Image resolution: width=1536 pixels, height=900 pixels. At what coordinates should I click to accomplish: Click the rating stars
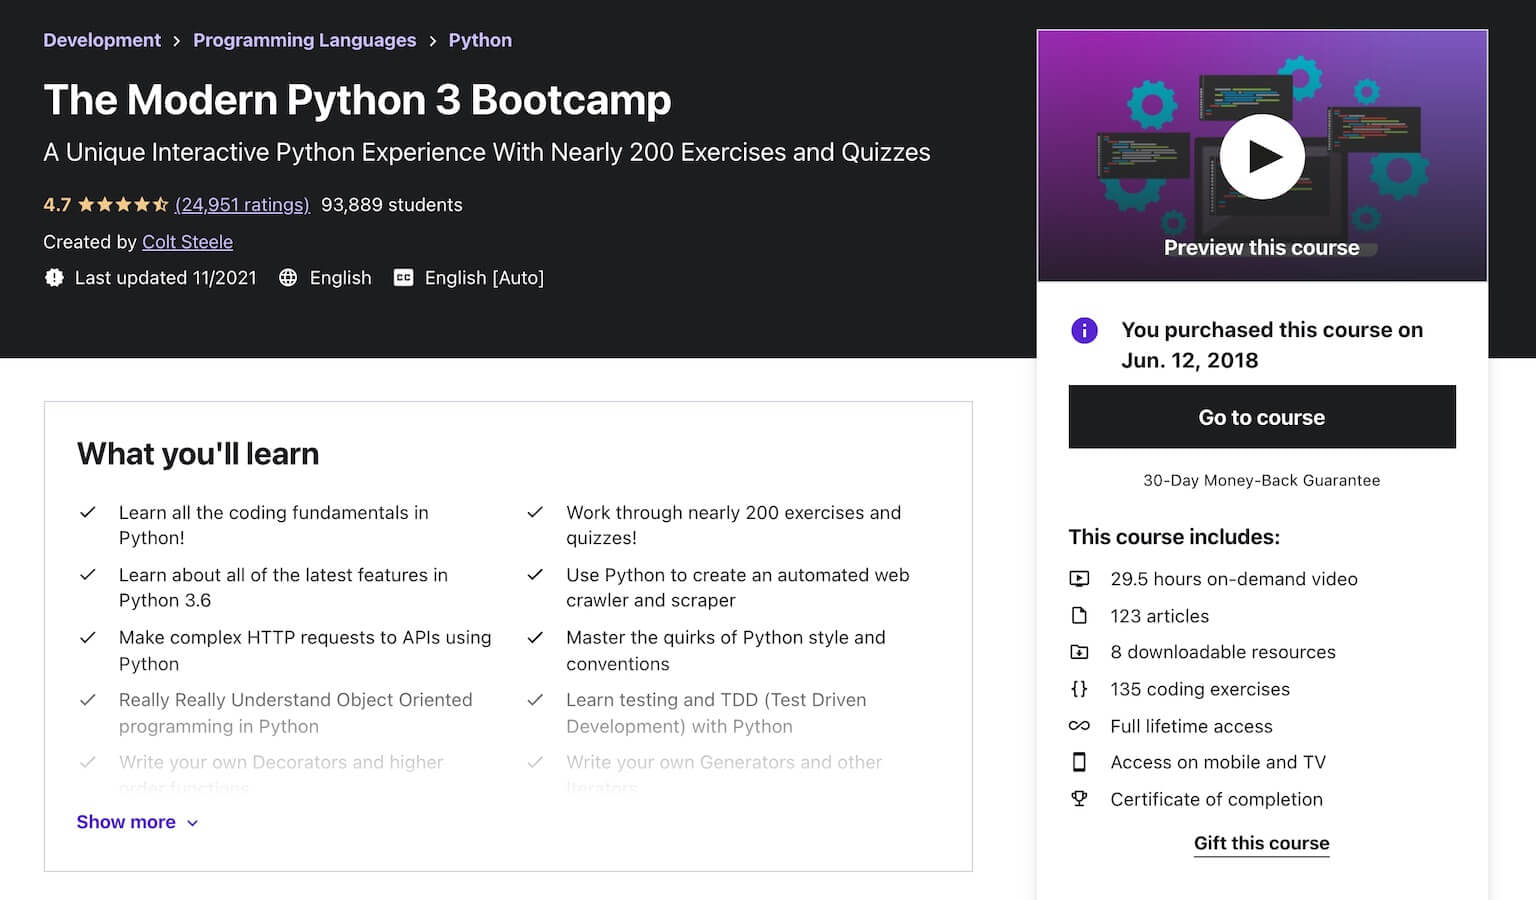[122, 205]
